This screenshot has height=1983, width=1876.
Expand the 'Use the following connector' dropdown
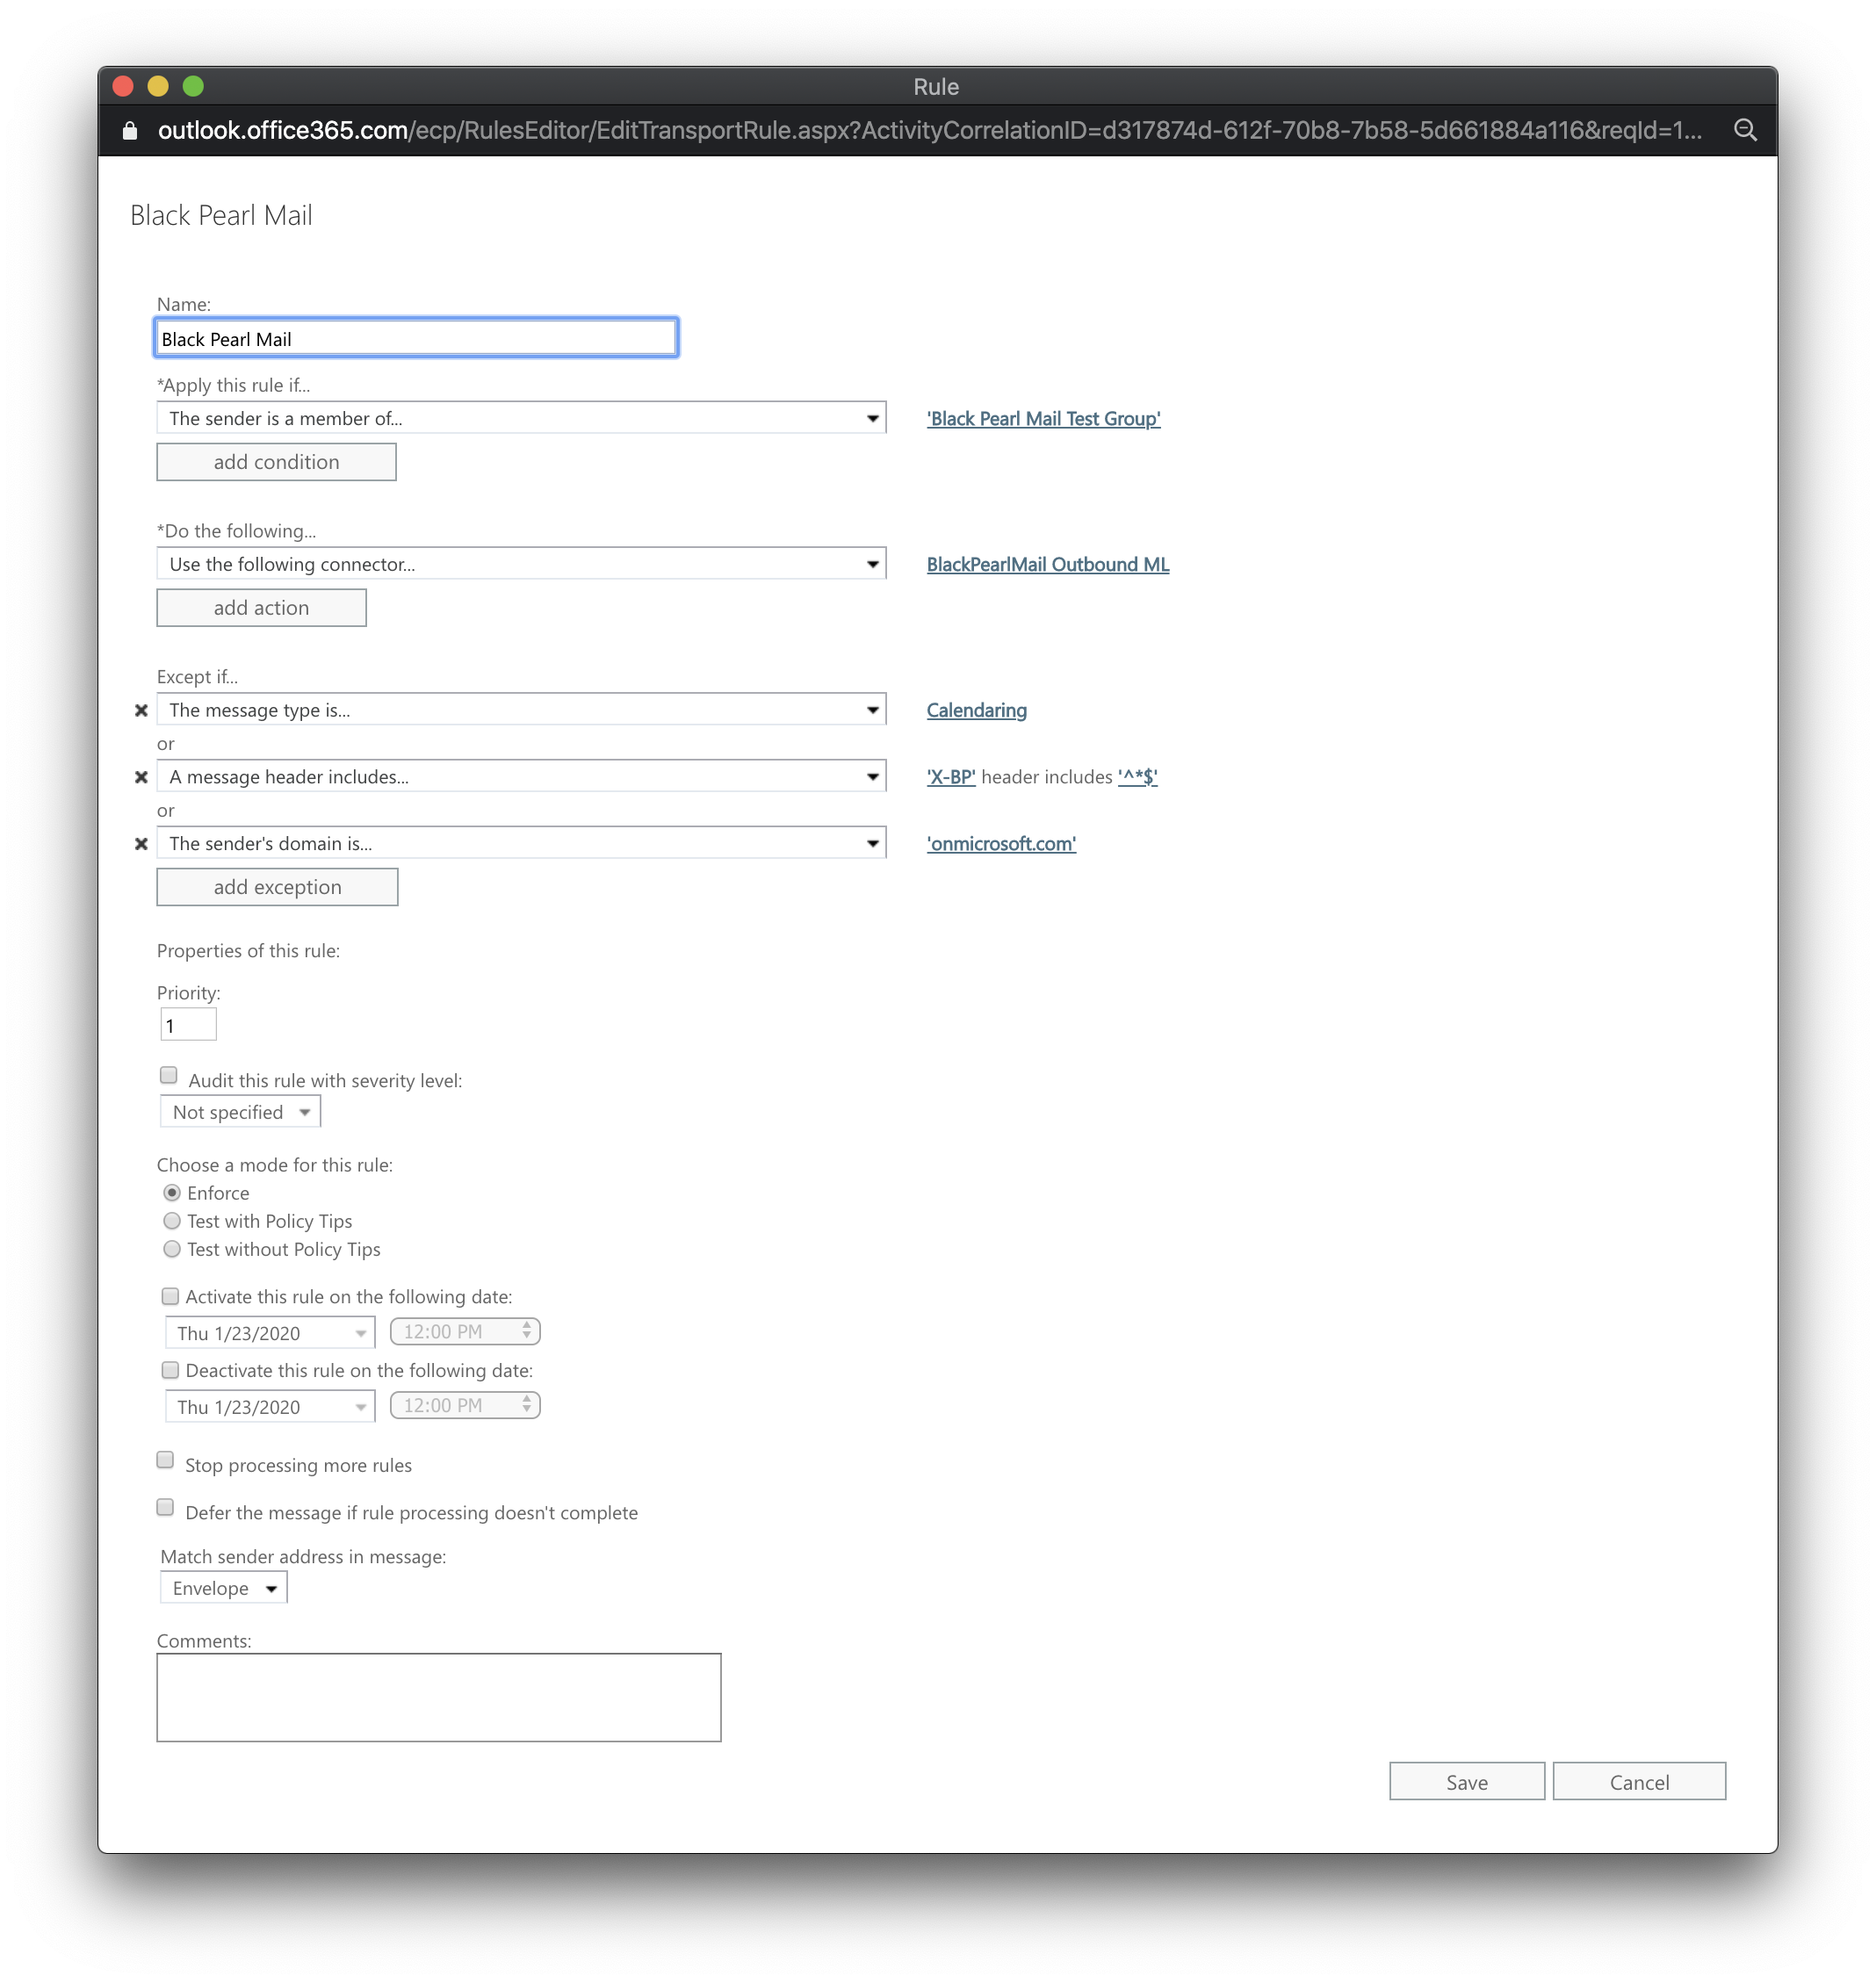521,564
